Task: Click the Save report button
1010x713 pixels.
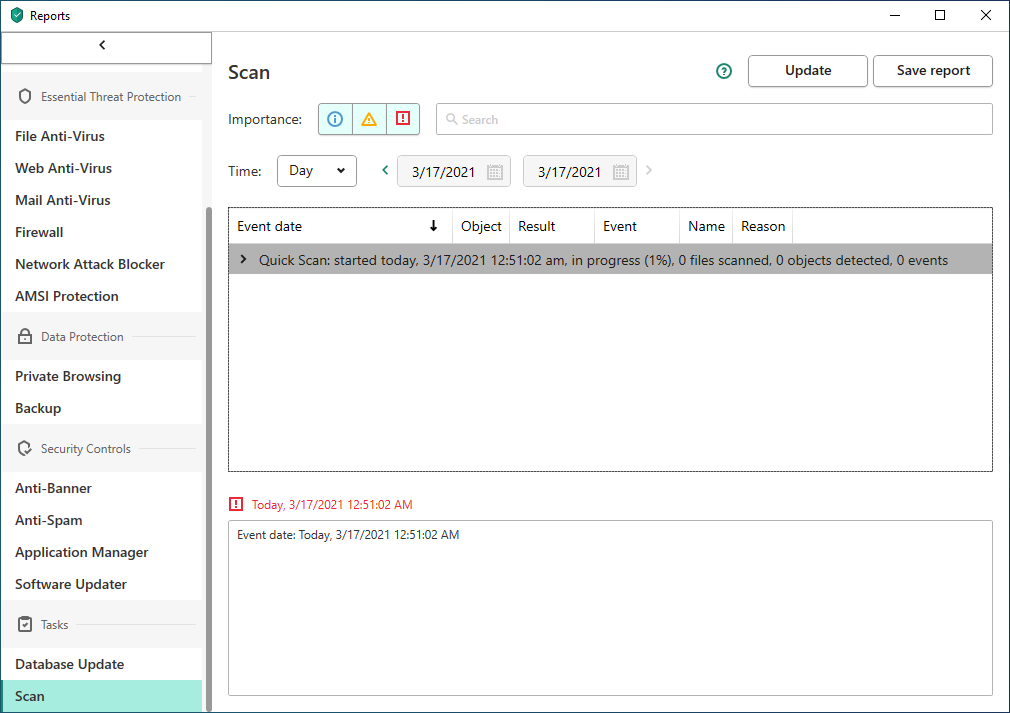Action: 932,71
